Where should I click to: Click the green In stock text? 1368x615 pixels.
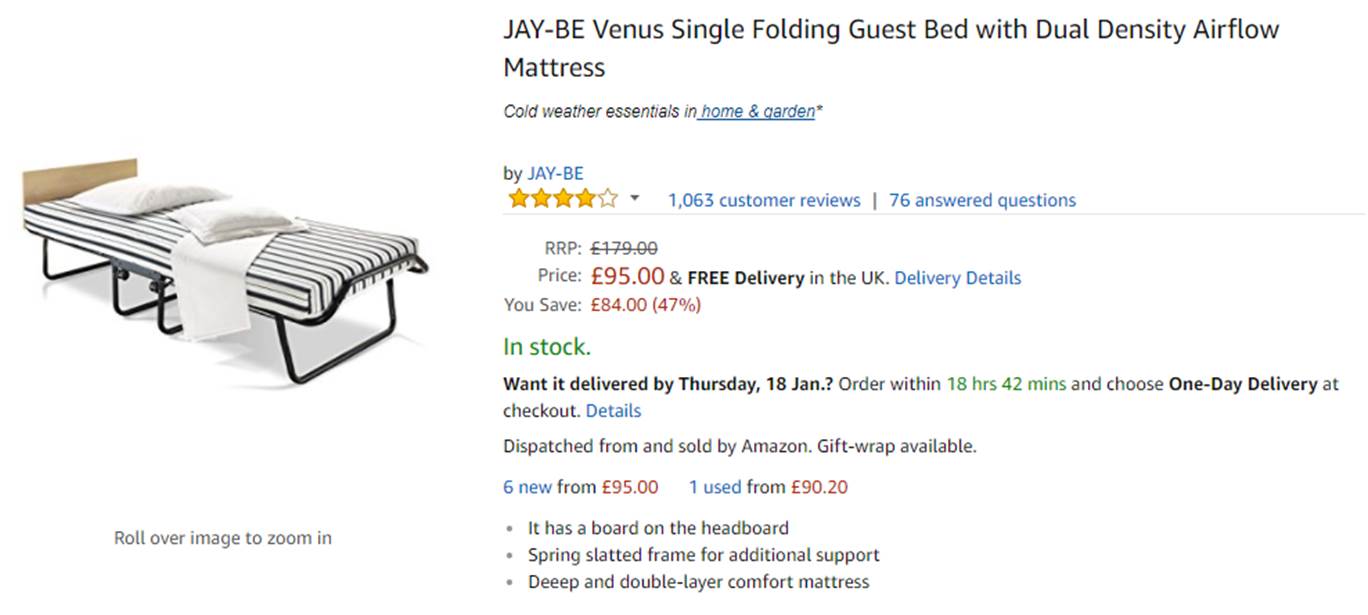tap(547, 347)
